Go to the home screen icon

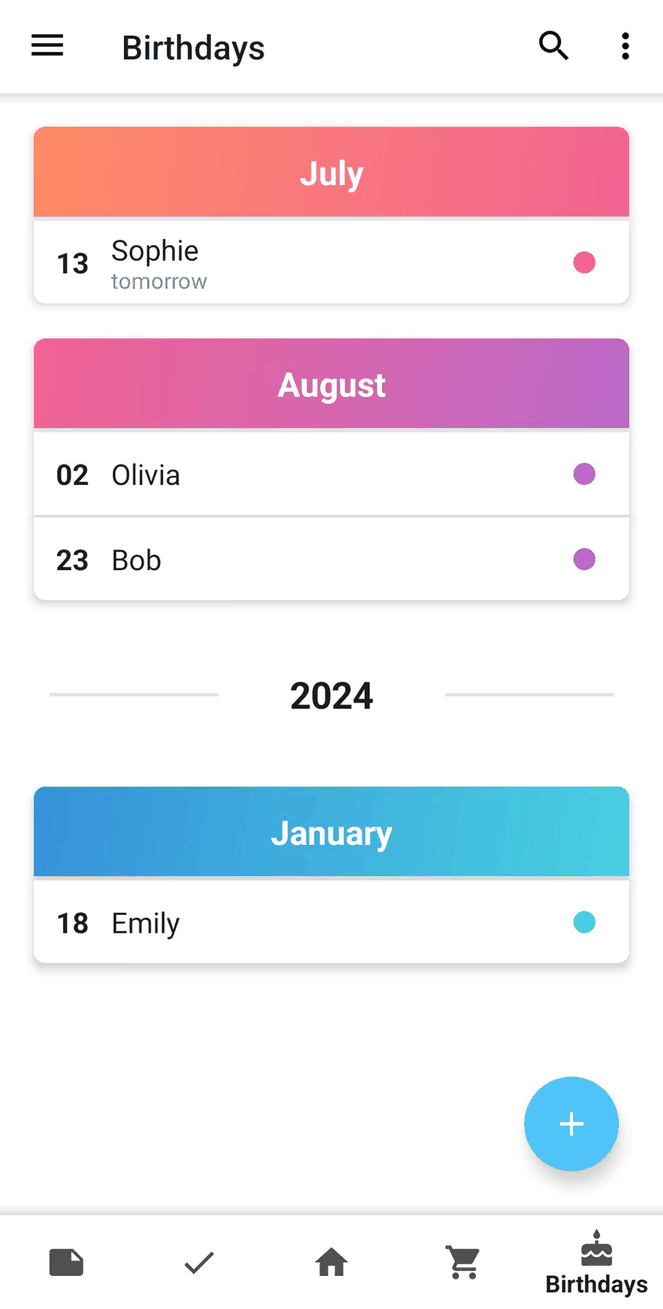[x=331, y=1262]
